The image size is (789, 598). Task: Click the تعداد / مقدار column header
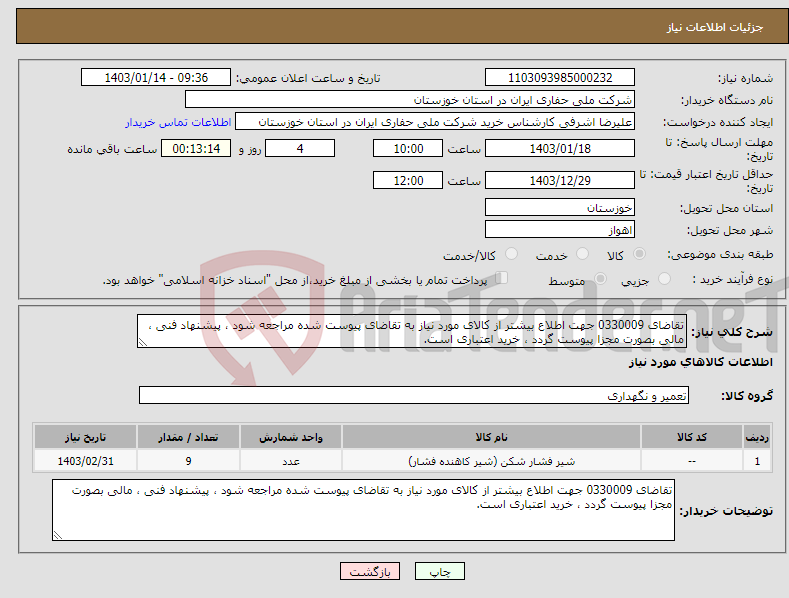tap(188, 437)
